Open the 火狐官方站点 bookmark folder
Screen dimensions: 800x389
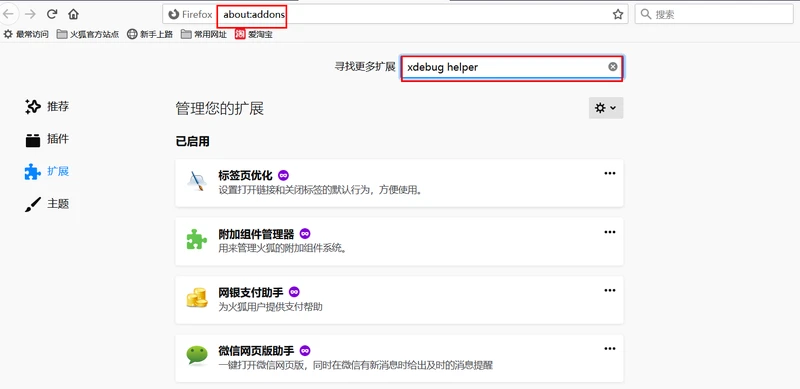click(x=88, y=34)
